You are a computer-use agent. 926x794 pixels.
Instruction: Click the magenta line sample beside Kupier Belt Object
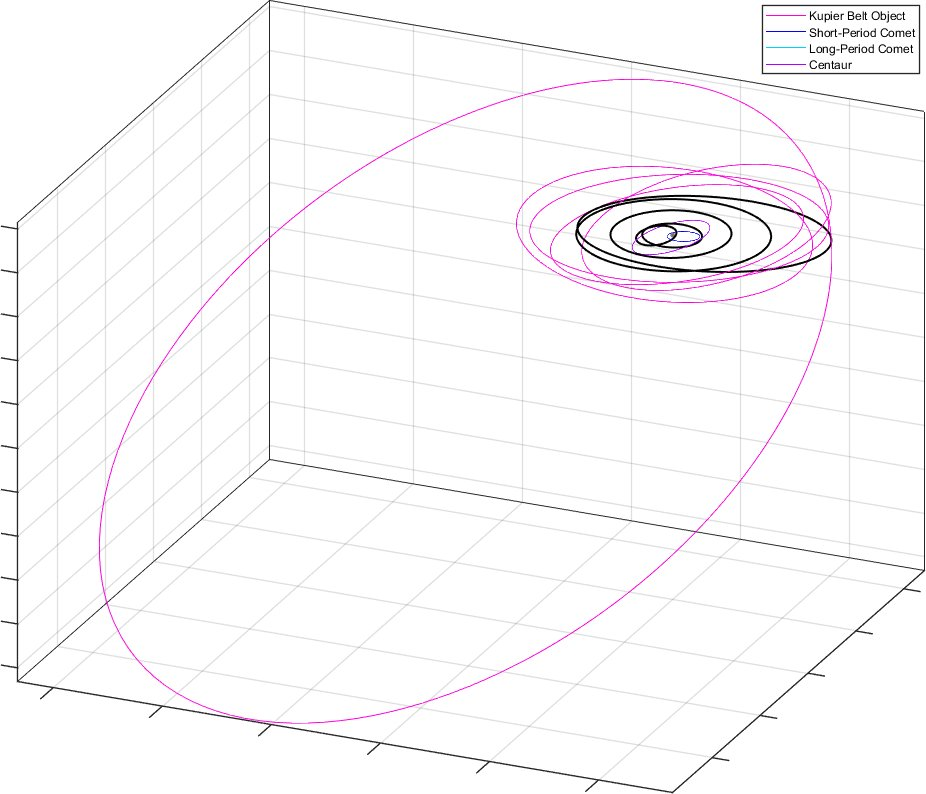[785, 16]
